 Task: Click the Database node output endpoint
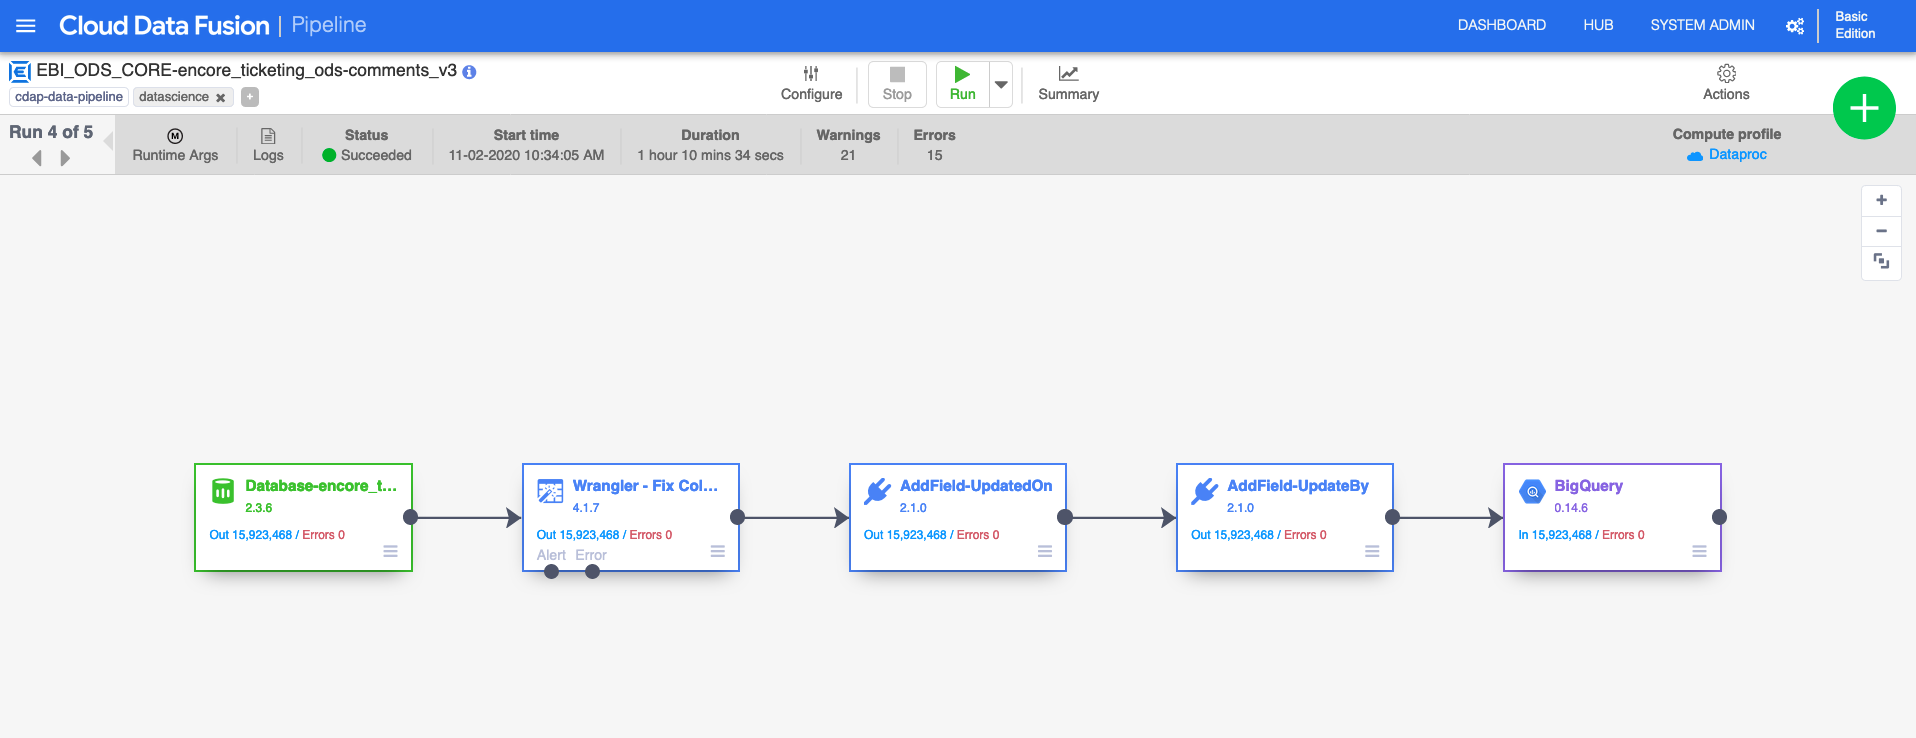410,517
